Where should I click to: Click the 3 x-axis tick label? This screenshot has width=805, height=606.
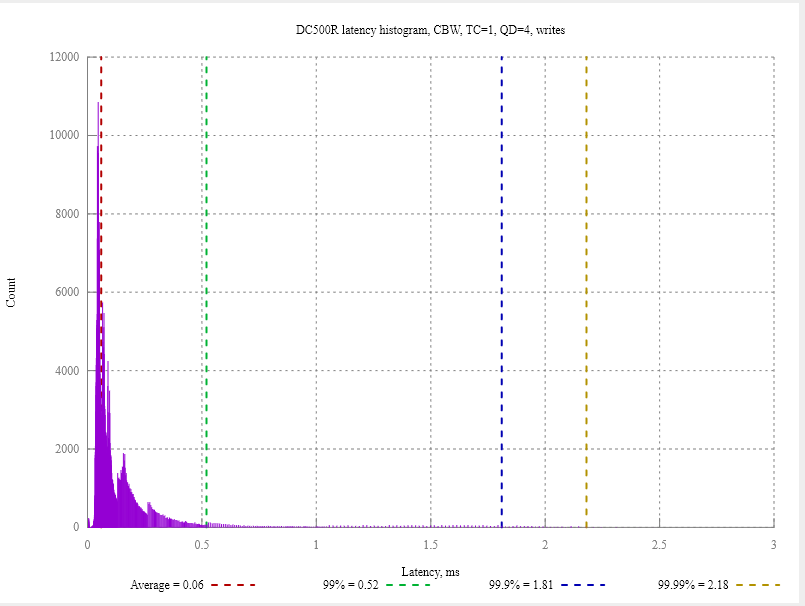click(x=774, y=545)
